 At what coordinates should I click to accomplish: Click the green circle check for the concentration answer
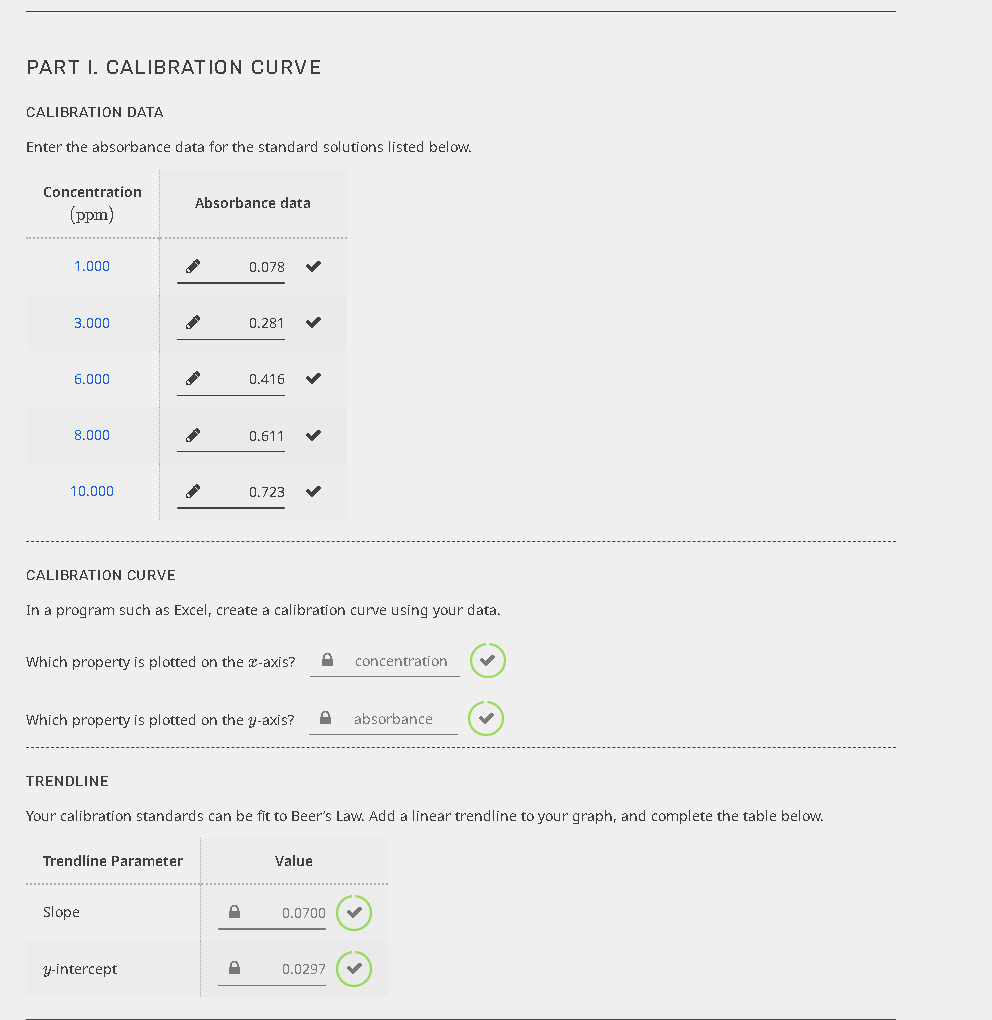(x=488, y=660)
